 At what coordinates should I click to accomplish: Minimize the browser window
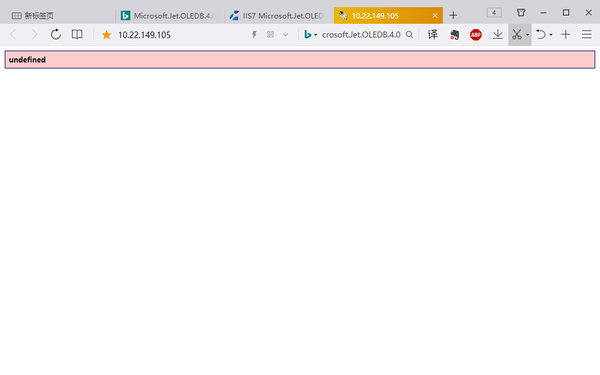(x=543, y=13)
